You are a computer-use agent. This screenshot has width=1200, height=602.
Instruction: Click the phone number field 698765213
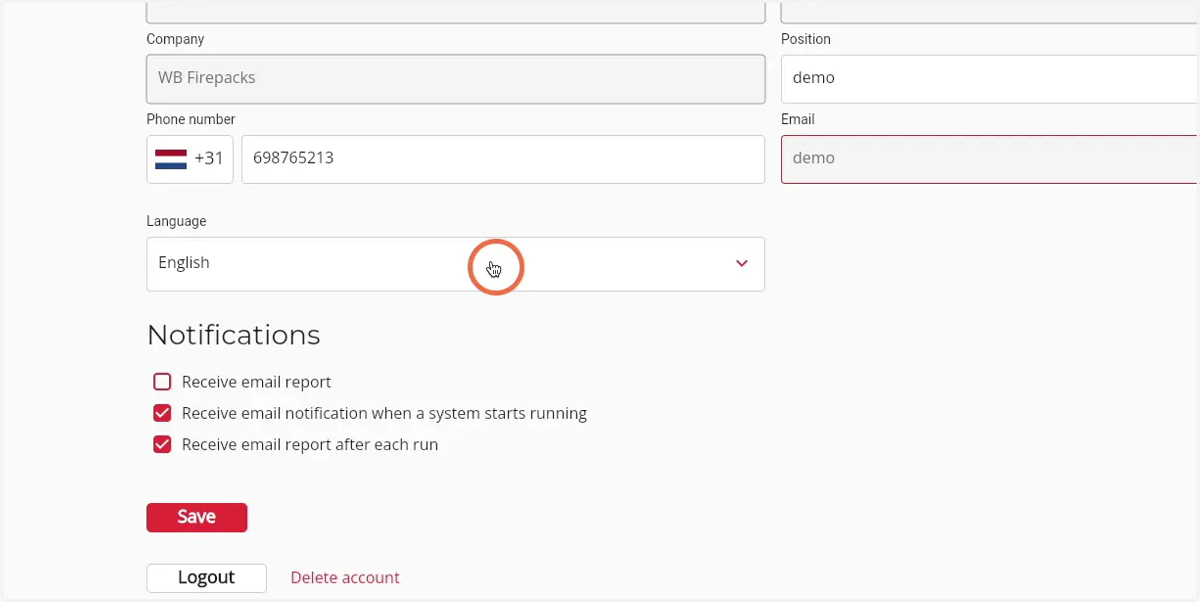pos(503,159)
